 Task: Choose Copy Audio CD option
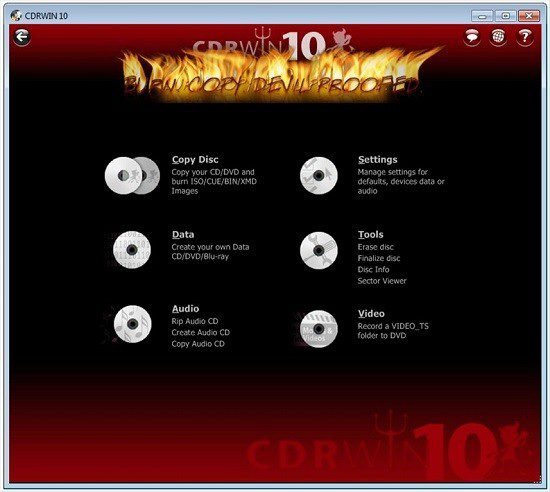coord(198,344)
